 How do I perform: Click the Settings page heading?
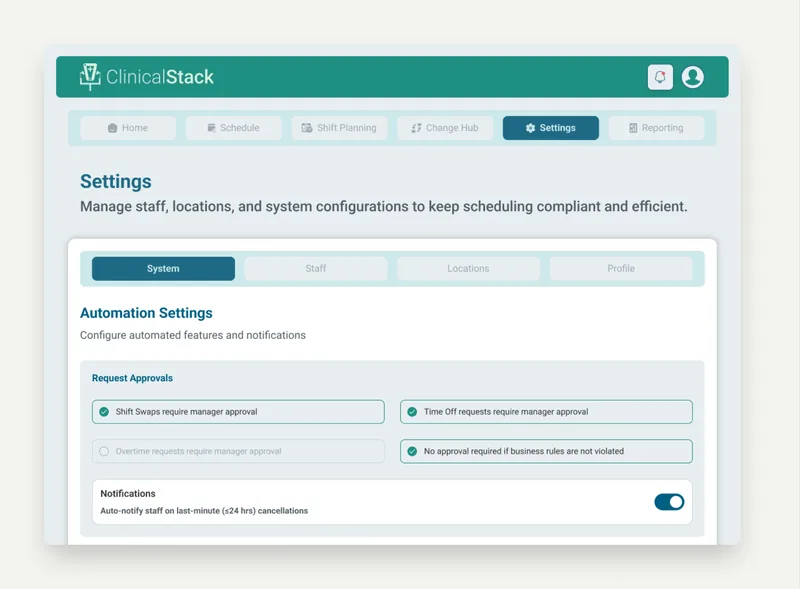pyautogui.click(x=116, y=182)
